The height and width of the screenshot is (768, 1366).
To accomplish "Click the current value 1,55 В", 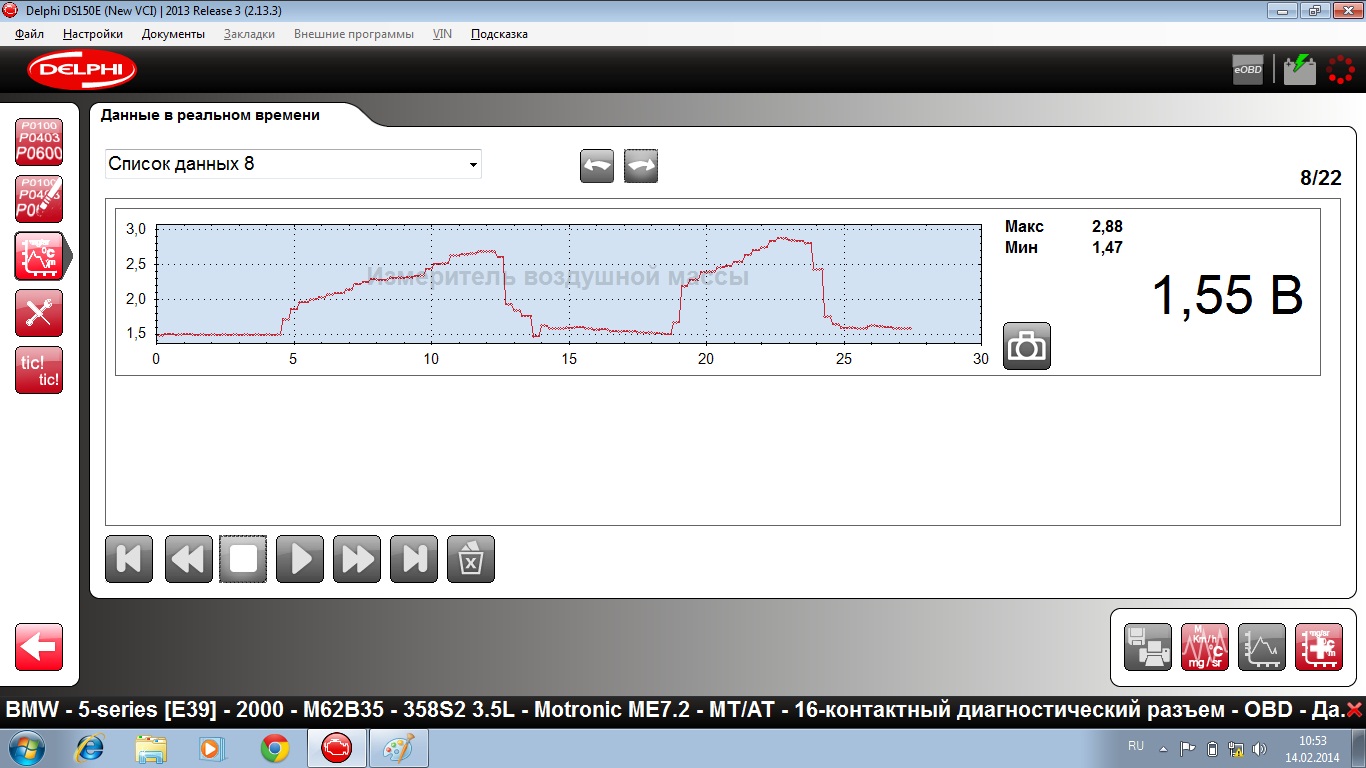I will (1228, 295).
